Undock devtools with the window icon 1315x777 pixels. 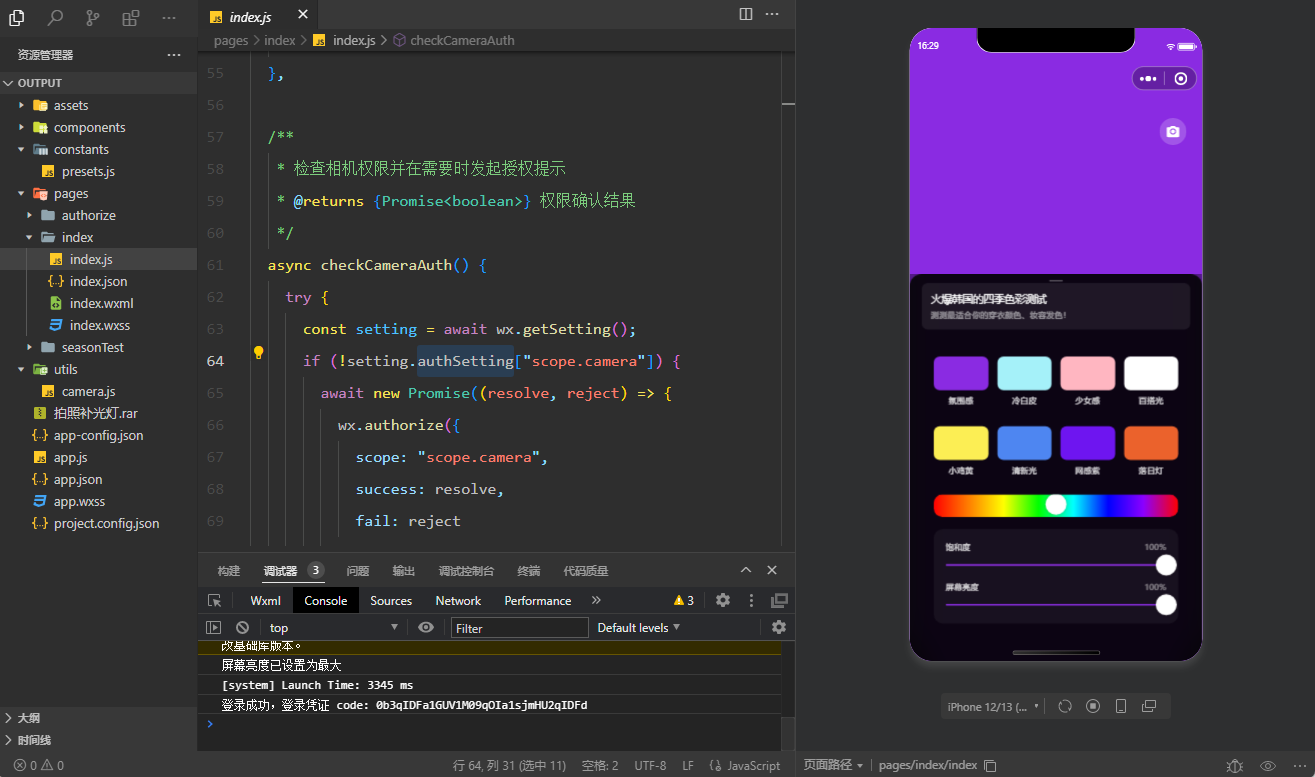click(779, 600)
